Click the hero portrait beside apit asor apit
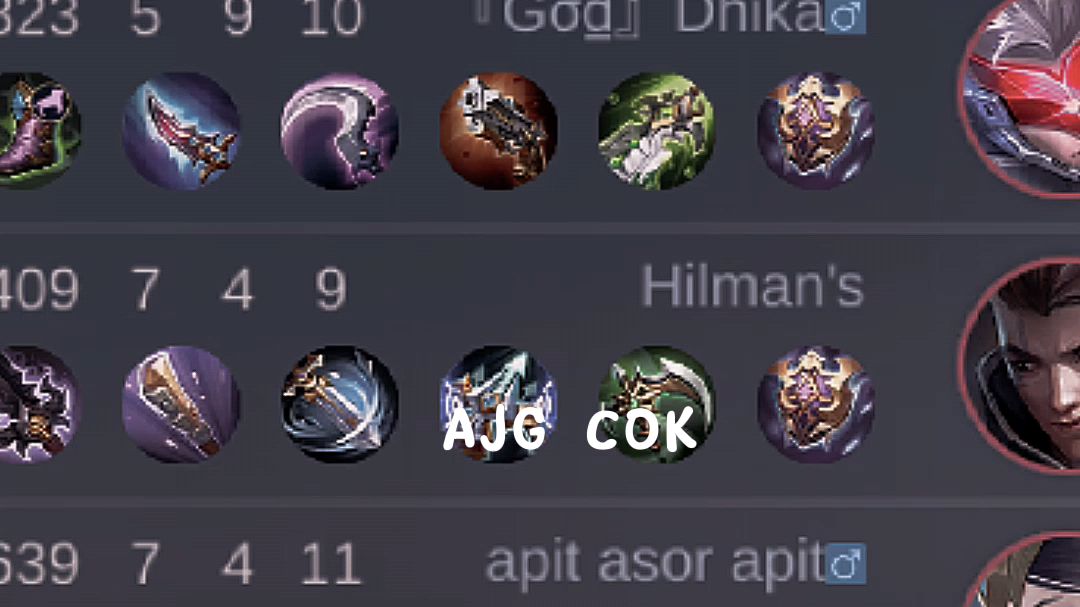This screenshot has width=1080, height=607. 1023,570
